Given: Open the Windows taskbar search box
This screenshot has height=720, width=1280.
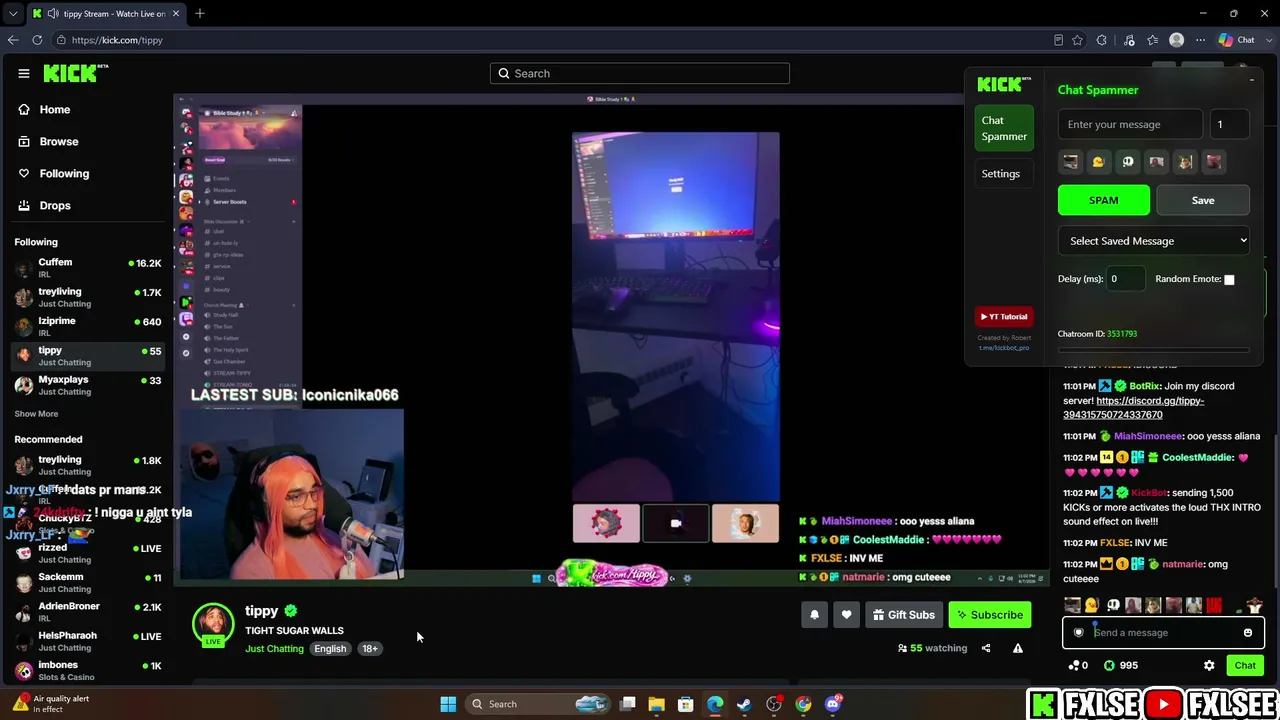Looking at the screenshot, I should click(540, 704).
